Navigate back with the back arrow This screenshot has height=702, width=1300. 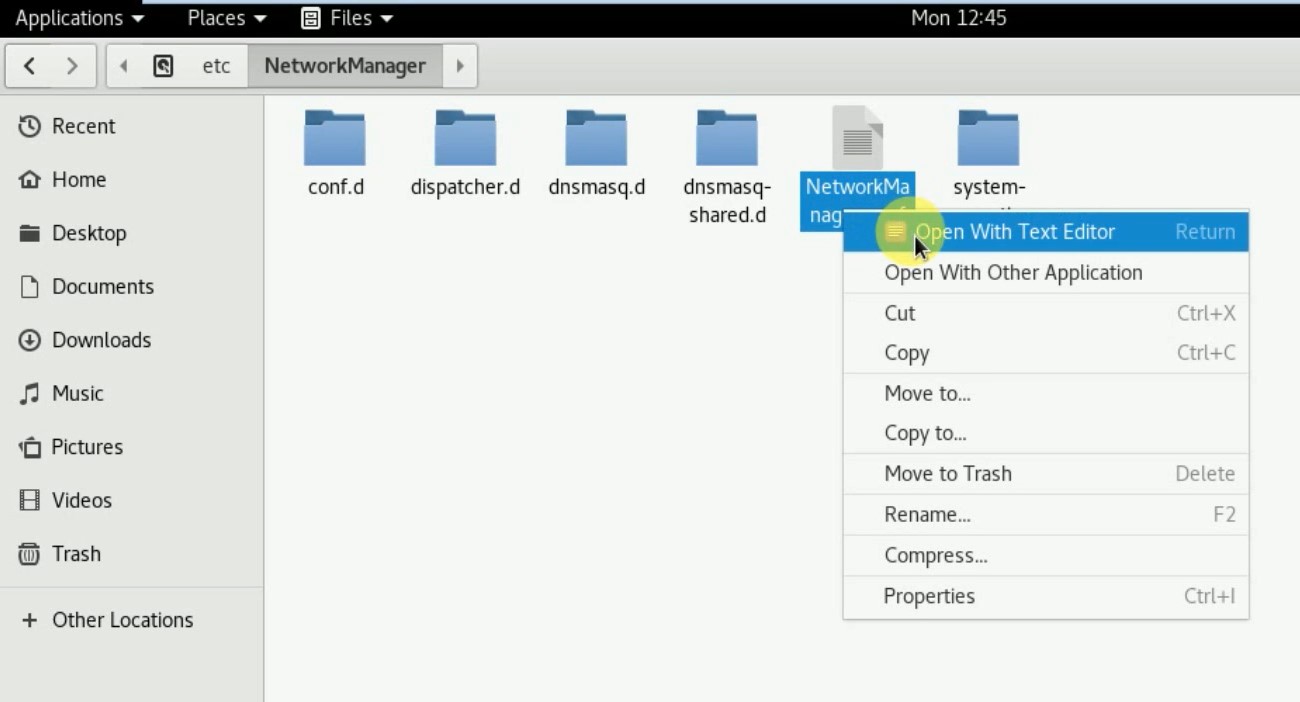[30, 64]
